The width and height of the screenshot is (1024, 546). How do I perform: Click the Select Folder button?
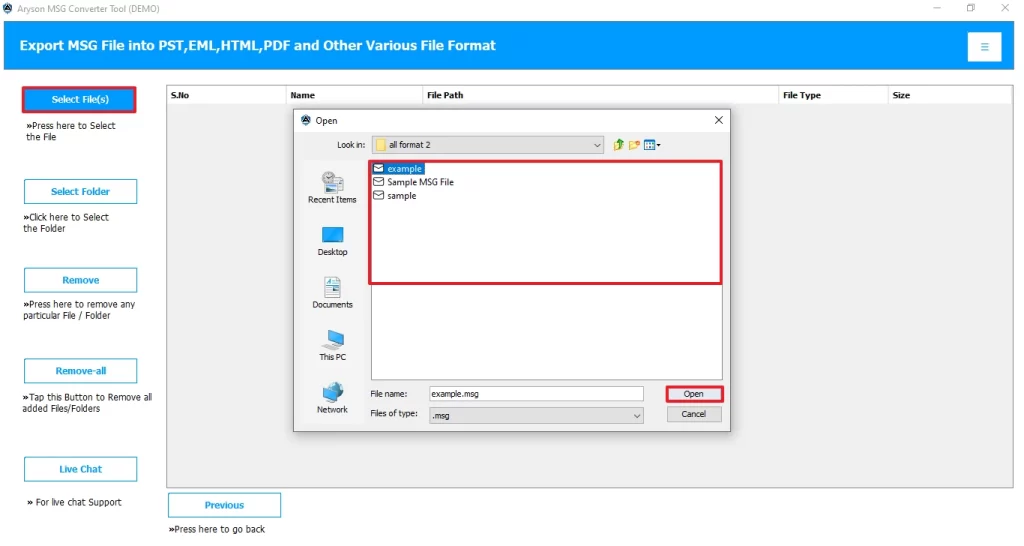tap(80, 191)
